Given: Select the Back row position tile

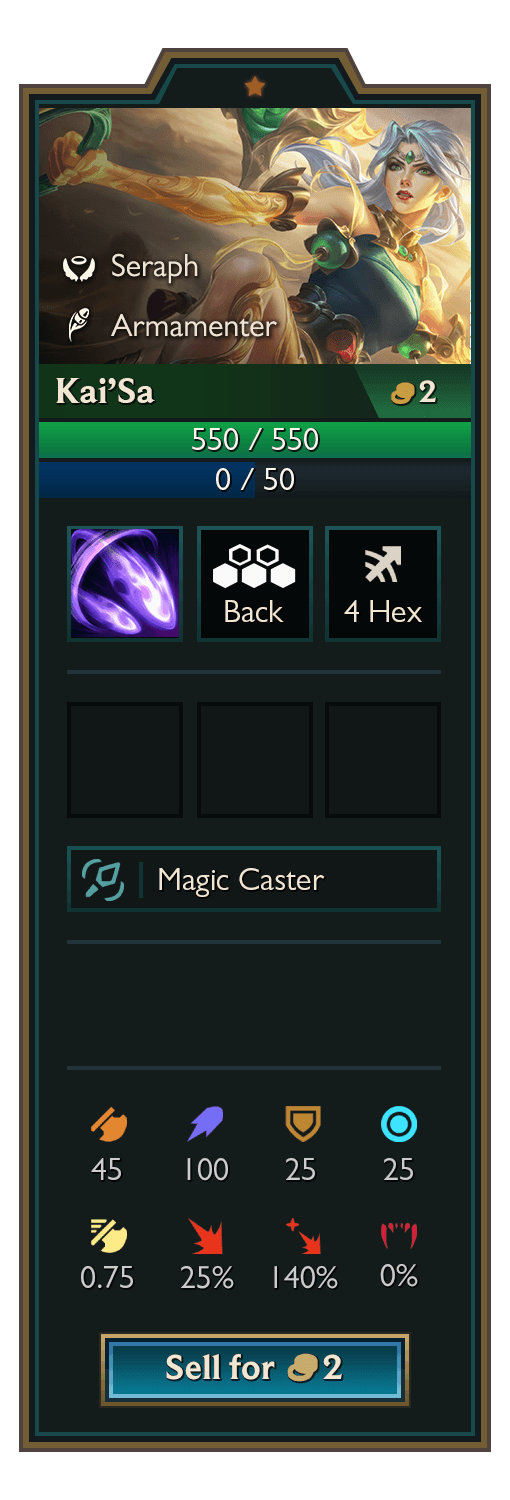Looking at the screenshot, I should 255,584.
